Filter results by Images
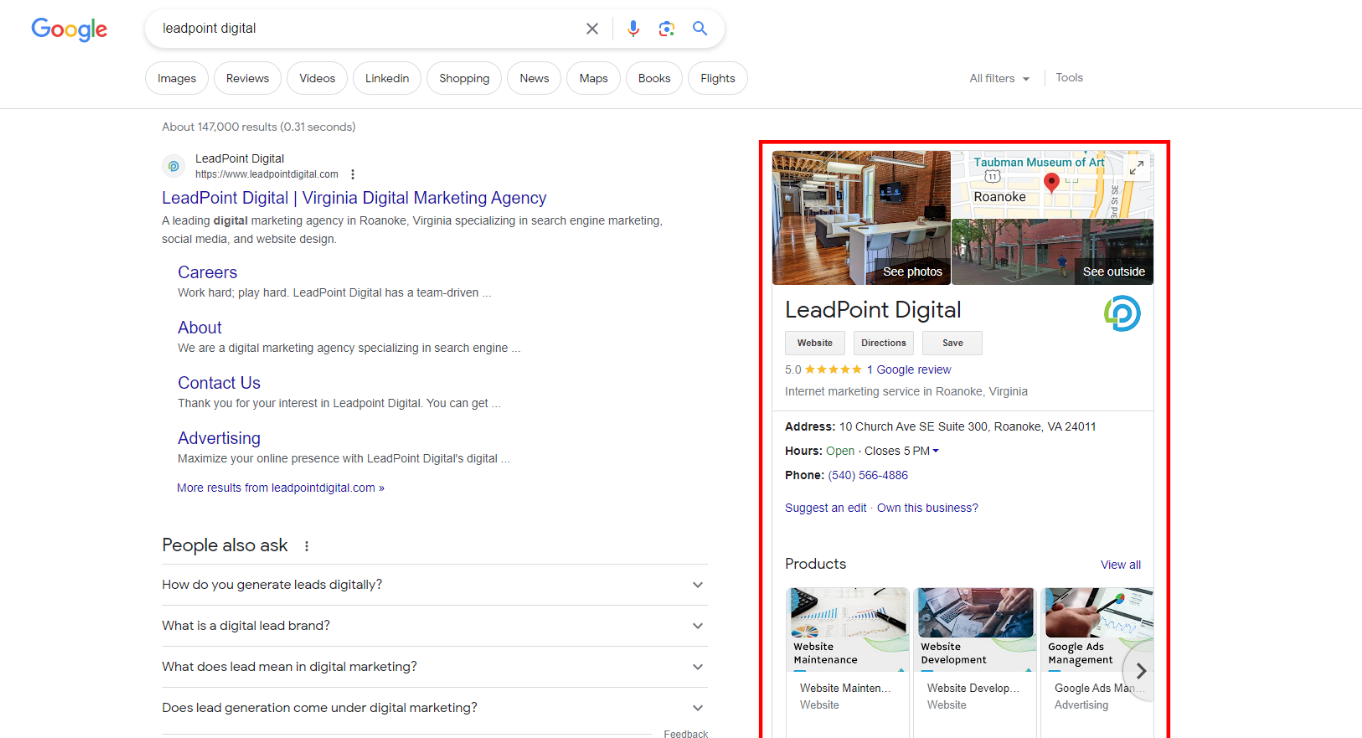The width and height of the screenshot is (1362, 738). pyautogui.click(x=177, y=78)
